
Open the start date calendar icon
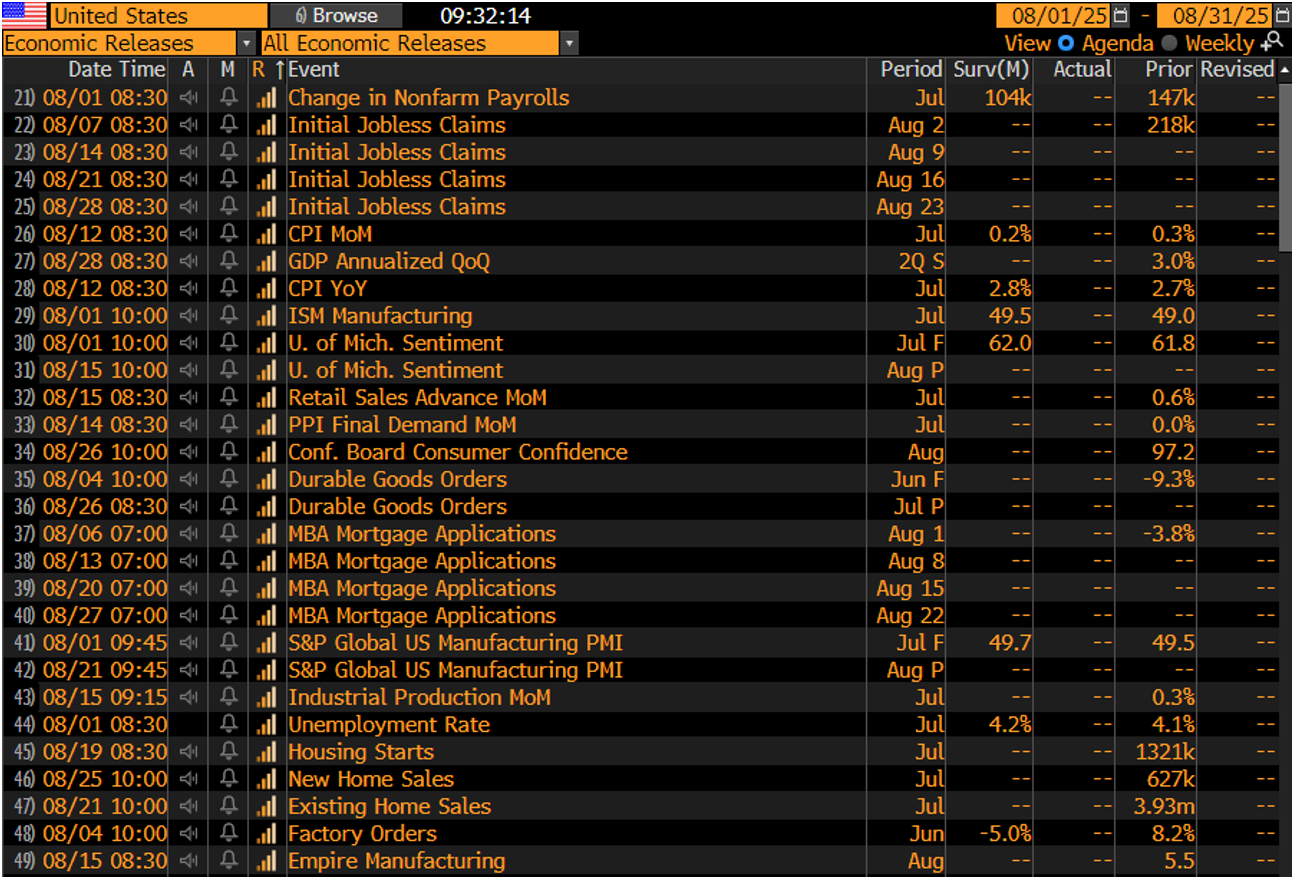(1120, 16)
